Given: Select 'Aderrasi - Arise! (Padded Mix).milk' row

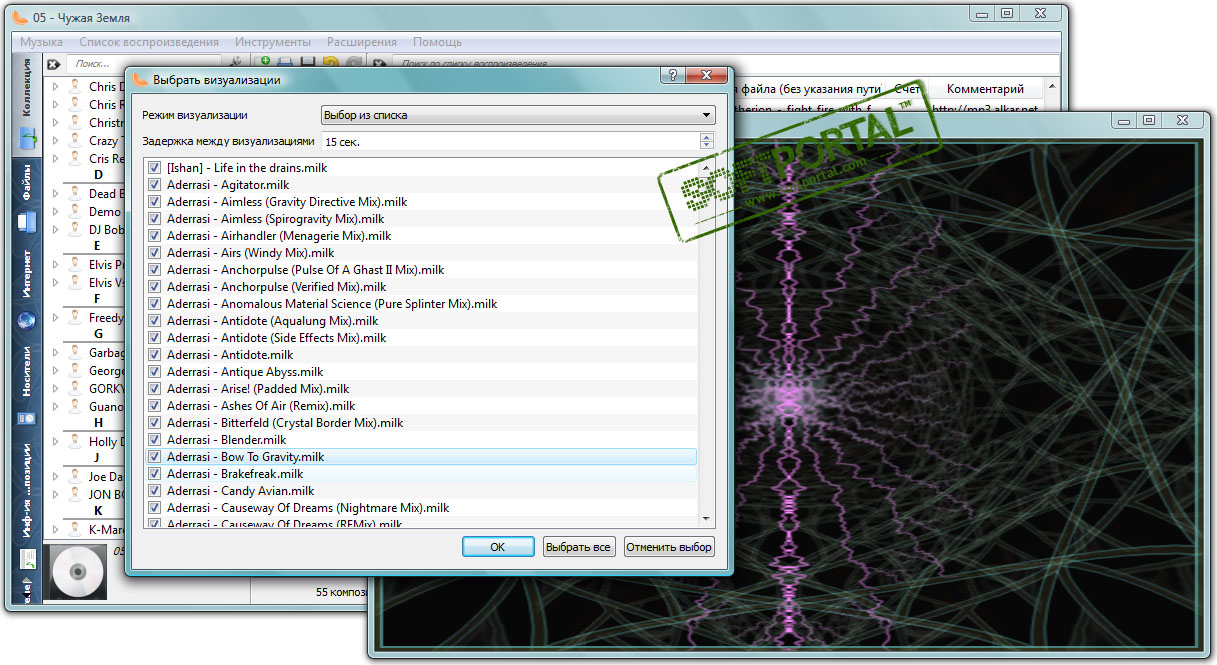Looking at the screenshot, I should (x=421, y=389).
